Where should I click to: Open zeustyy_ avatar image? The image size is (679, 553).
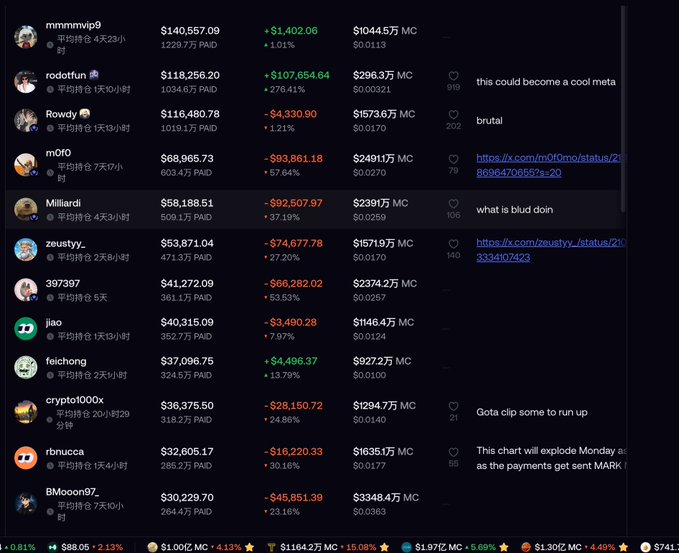pyautogui.click(x=26, y=249)
